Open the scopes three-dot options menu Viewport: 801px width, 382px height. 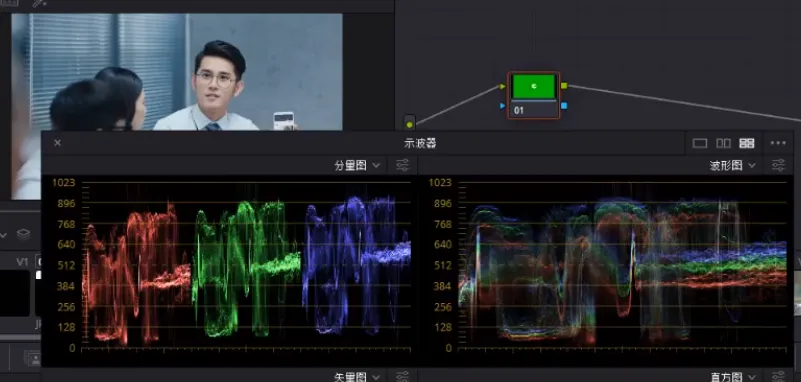point(778,144)
